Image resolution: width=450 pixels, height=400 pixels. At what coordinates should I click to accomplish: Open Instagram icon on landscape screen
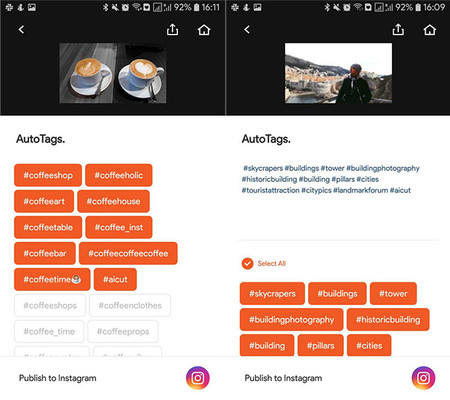coord(423,378)
